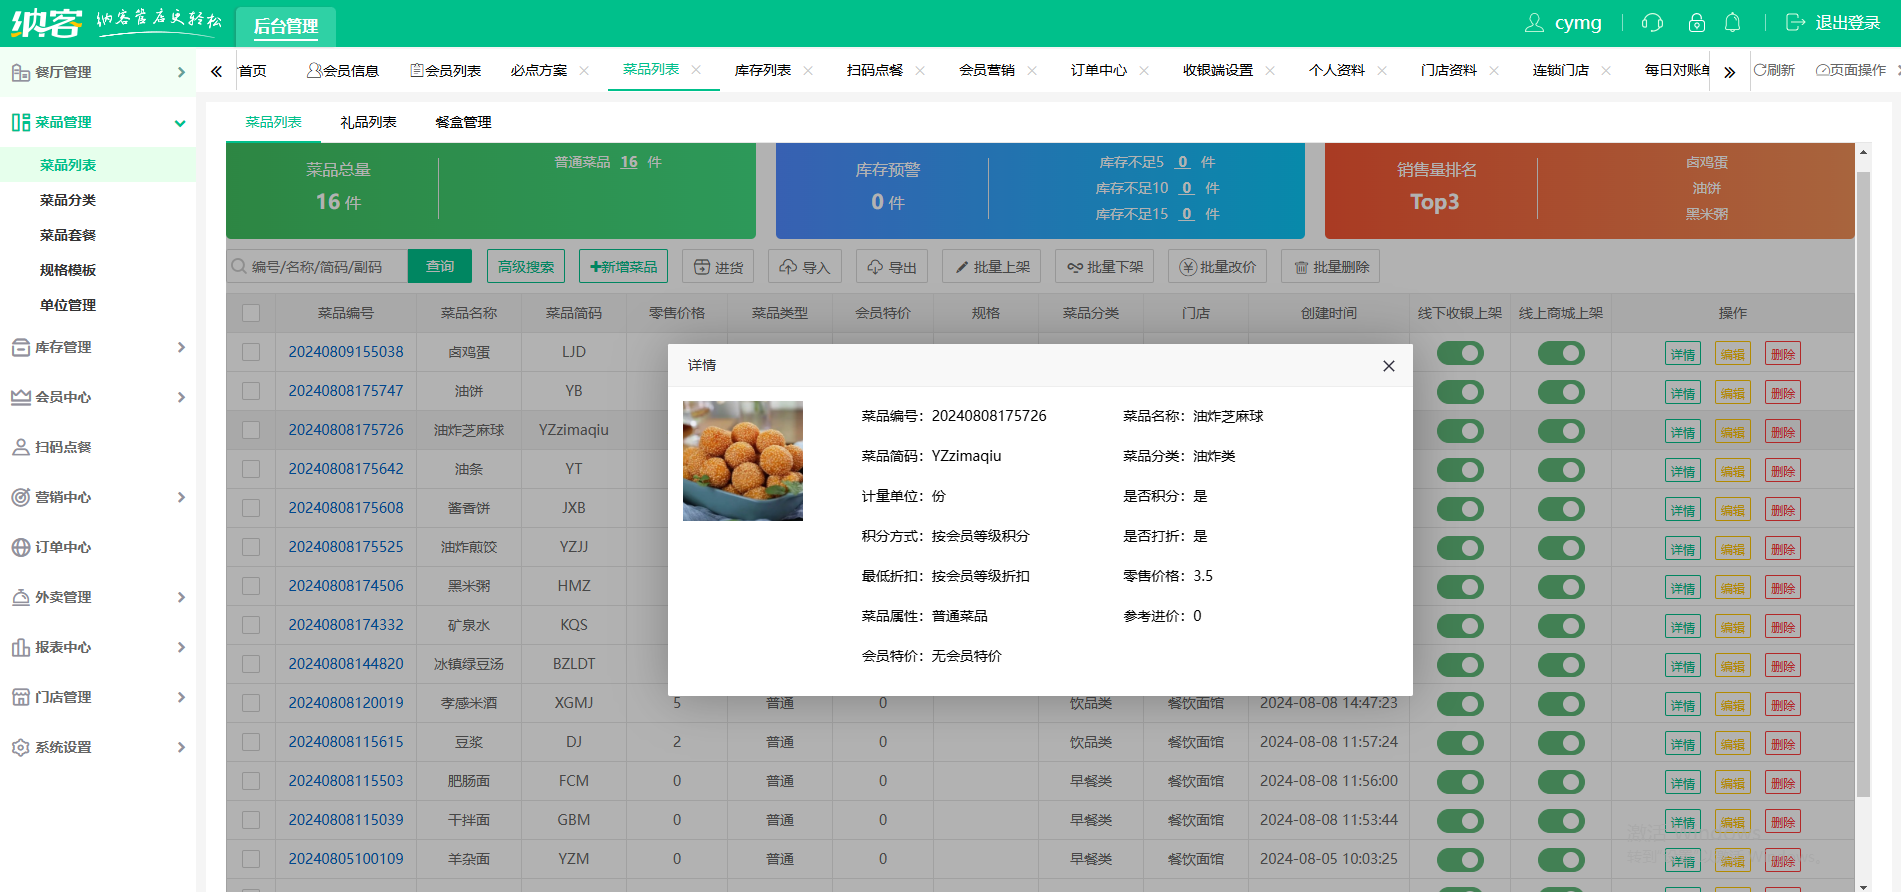Click 删除 button for 豆浆 row
The height and width of the screenshot is (892, 1901).
[1783, 744]
